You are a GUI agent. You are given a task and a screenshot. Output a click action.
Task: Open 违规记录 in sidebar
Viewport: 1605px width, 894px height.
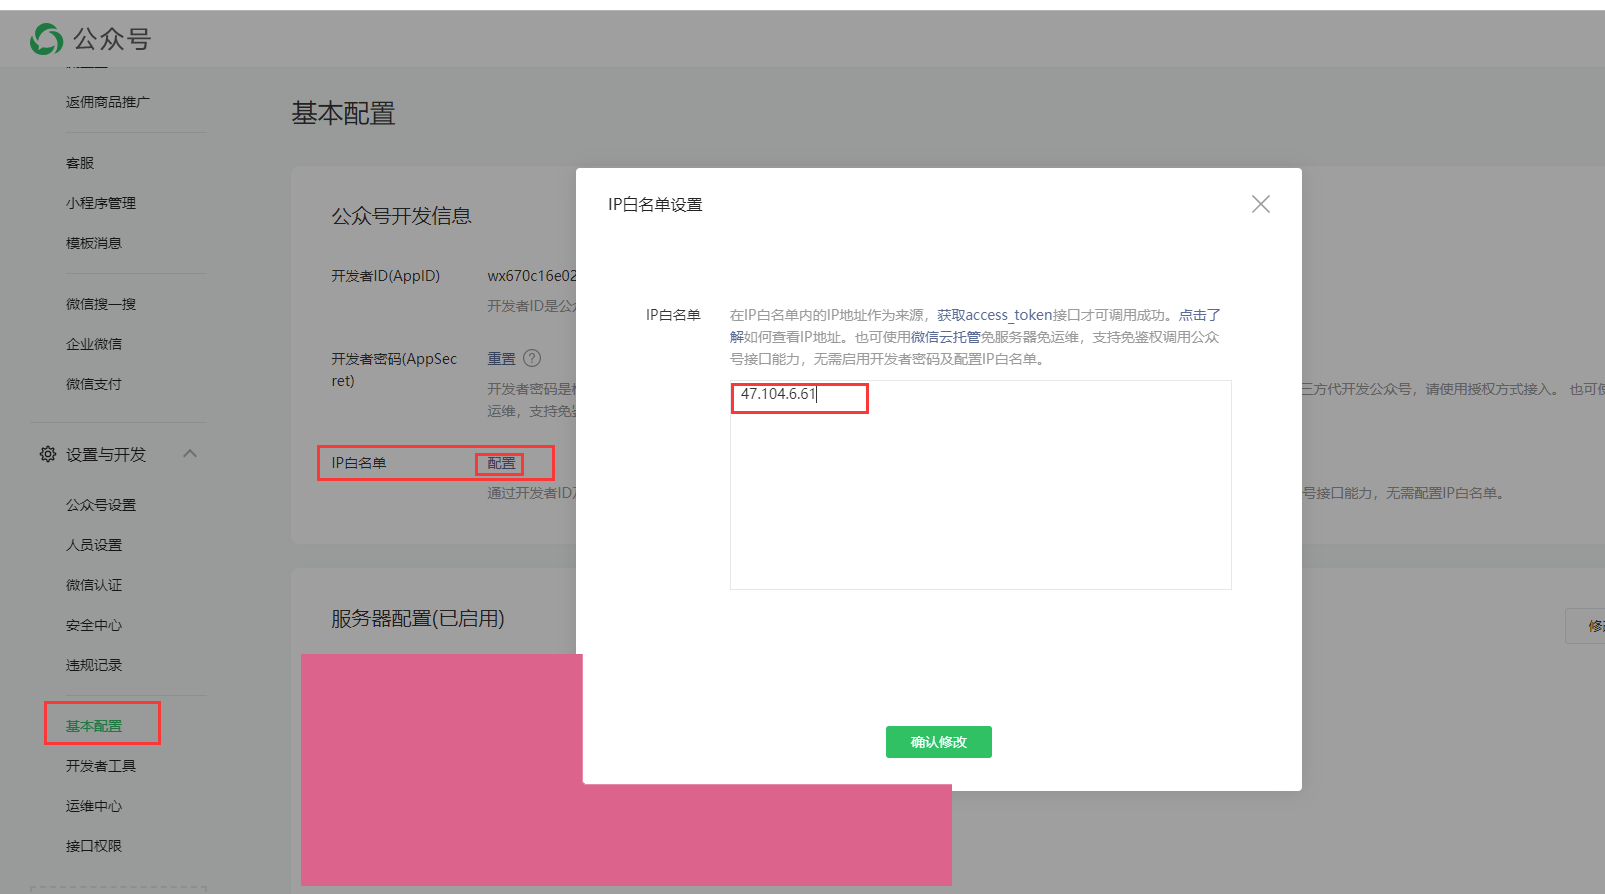[x=94, y=665]
